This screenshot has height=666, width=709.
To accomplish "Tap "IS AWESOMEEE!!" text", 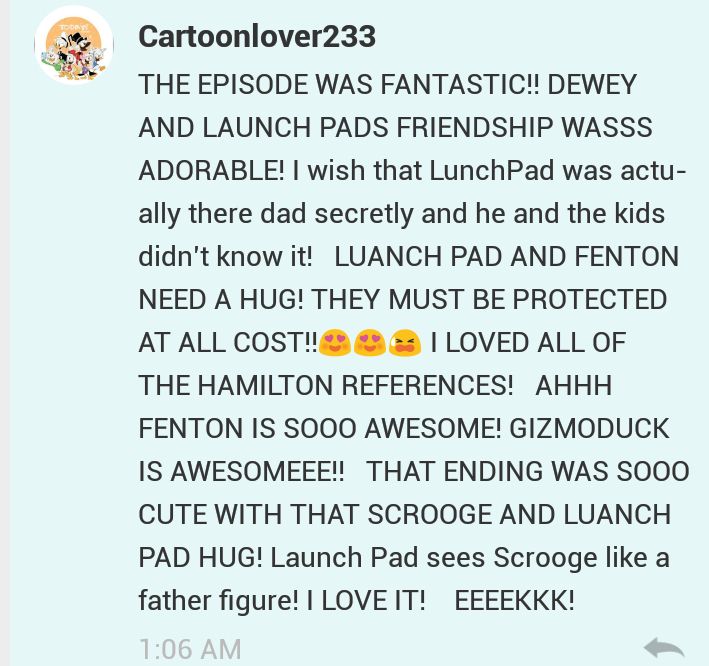I will (x=241, y=472).
